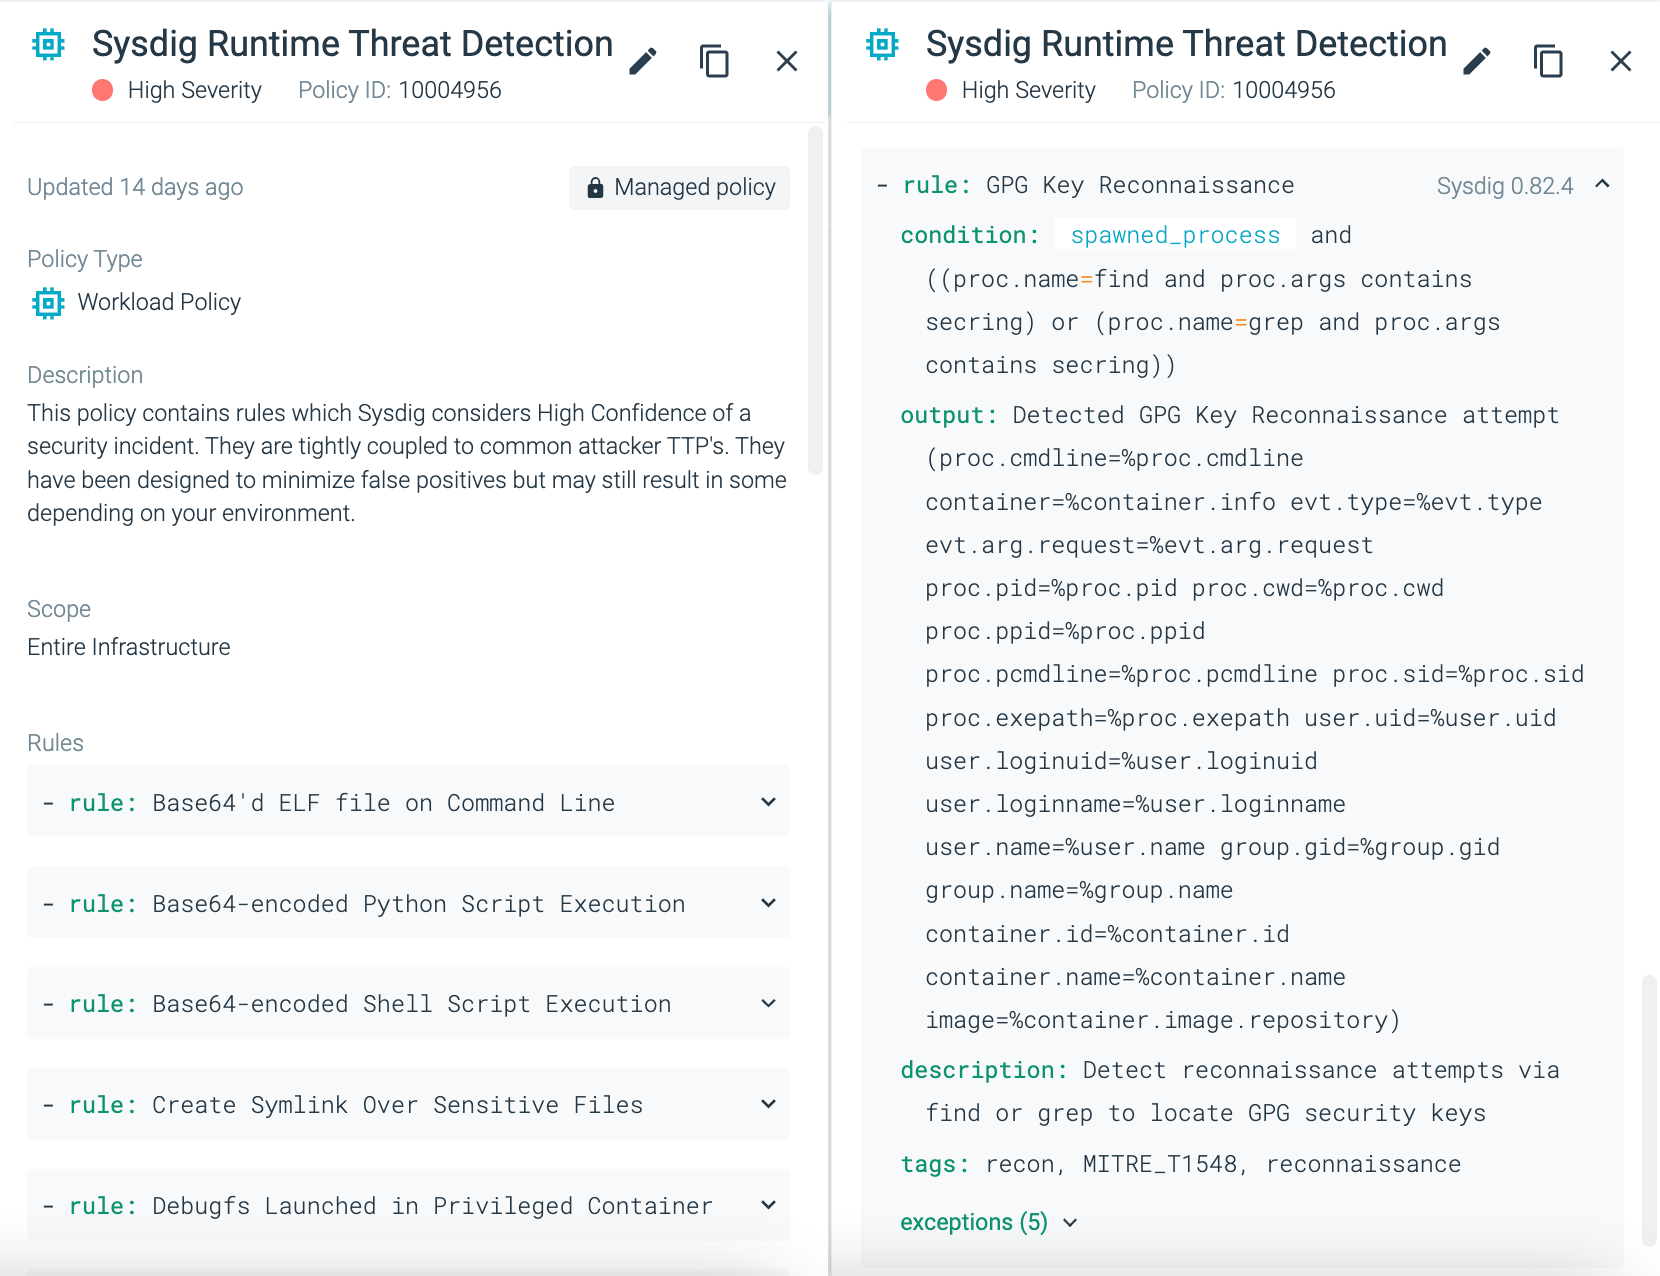
Task: Click the Sysdig chip icon in left header
Action: point(48,45)
